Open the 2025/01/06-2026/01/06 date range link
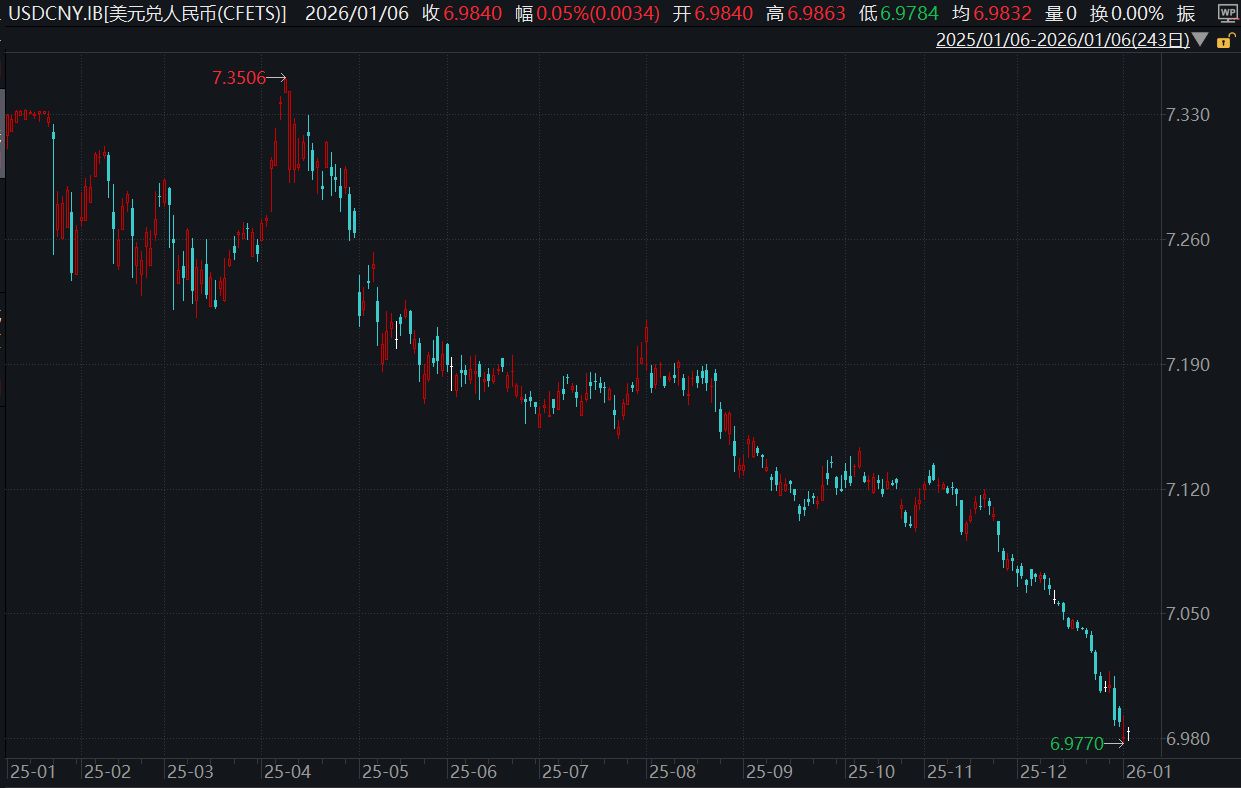Image resolution: width=1241 pixels, height=788 pixels. click(1062, 41)
